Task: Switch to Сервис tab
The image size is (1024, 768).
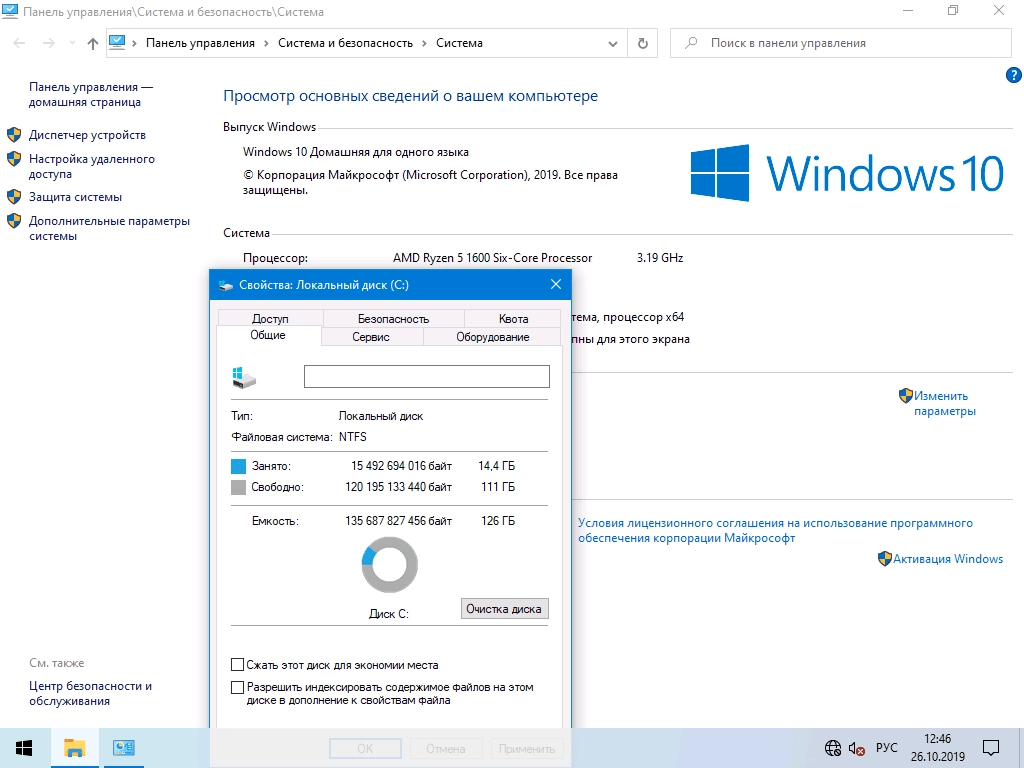Action: pos(371,337)
